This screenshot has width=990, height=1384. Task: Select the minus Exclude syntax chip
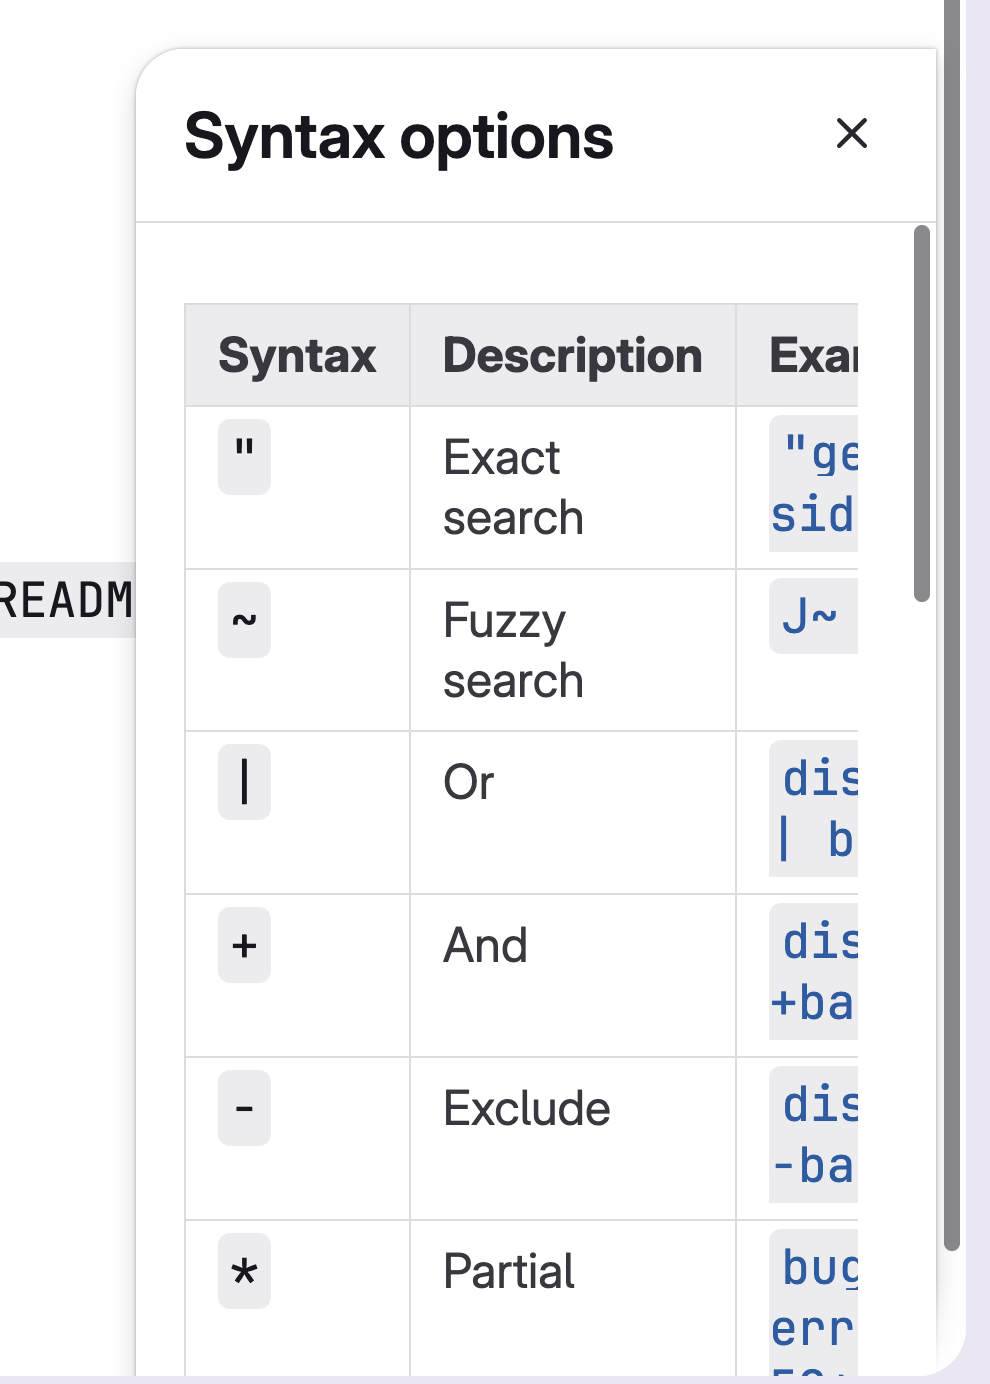click(244, 1108)
